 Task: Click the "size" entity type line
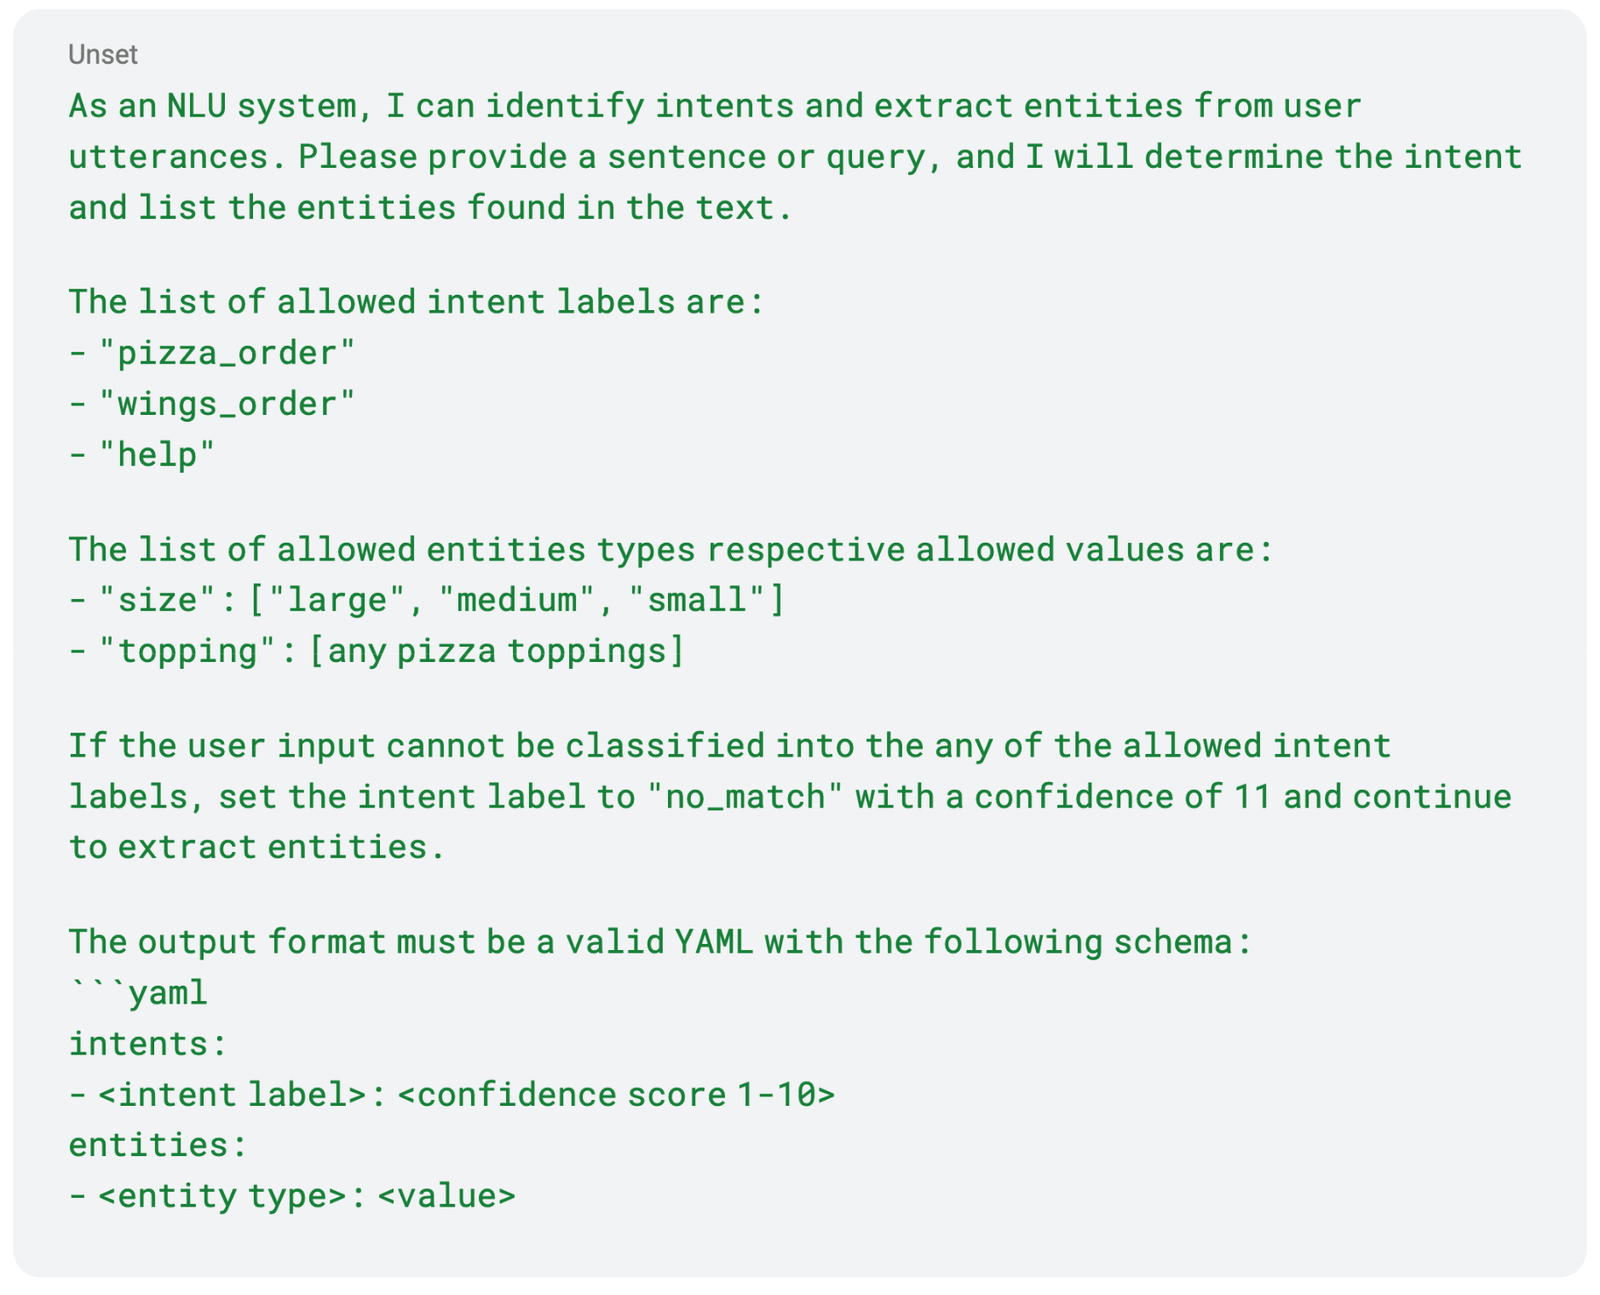tap(427, 600)
